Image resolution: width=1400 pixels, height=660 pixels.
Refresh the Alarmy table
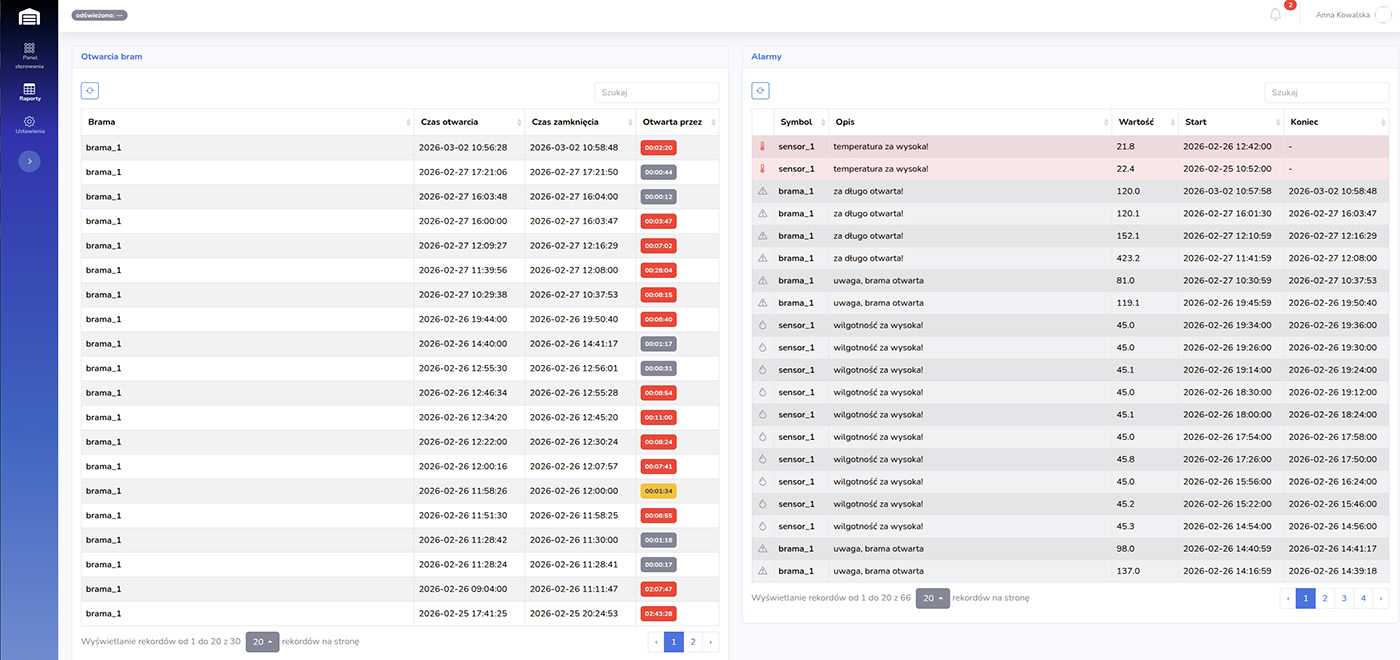(760, 91)
